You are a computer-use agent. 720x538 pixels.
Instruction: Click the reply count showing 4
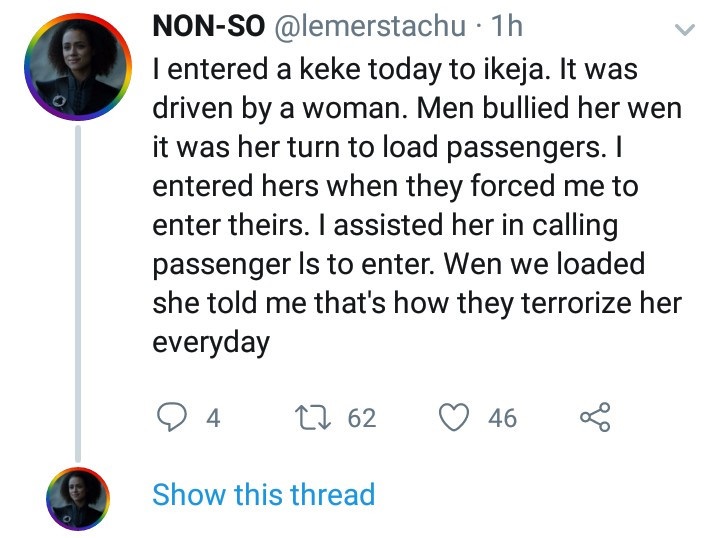(212, 417)
